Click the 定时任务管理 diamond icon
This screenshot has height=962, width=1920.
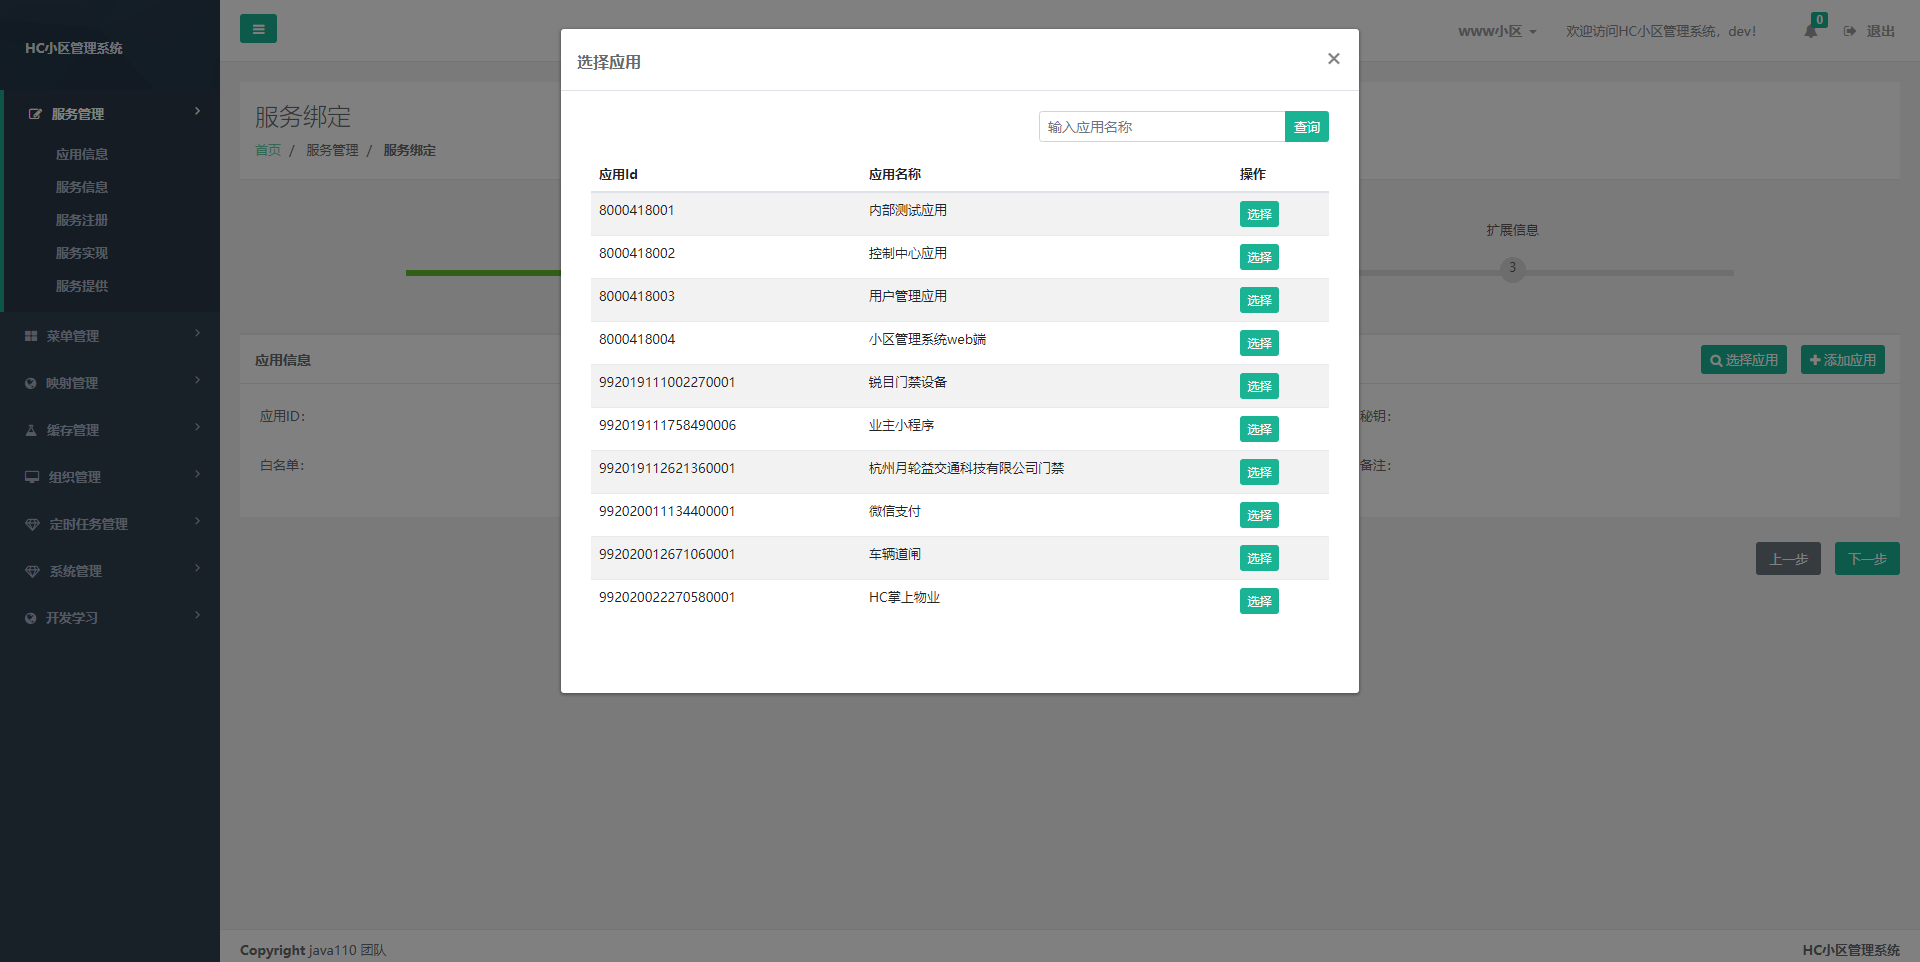click(x=32, y=524)
